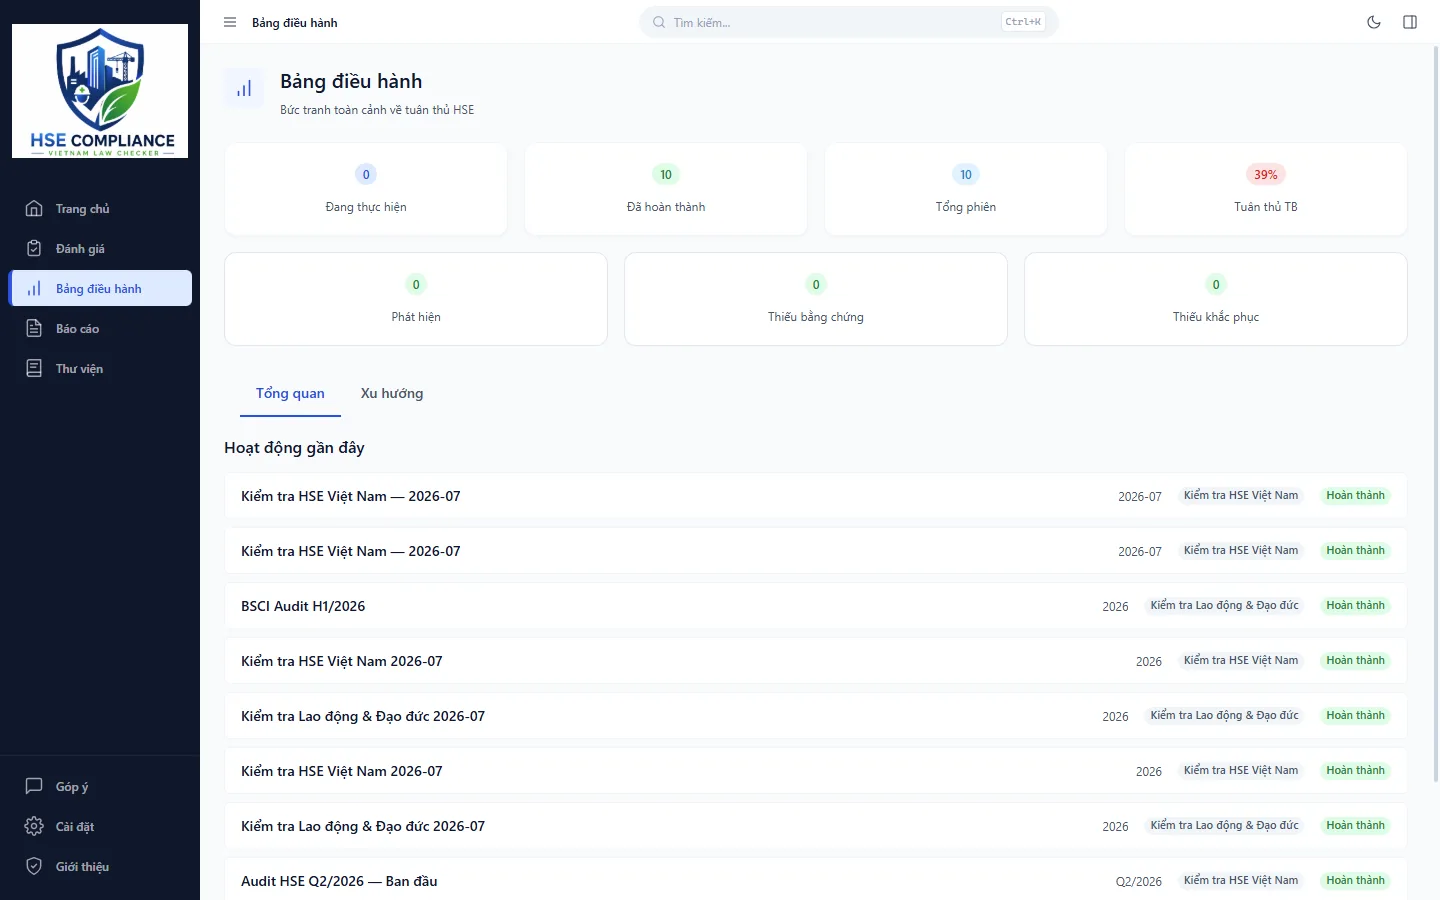The image size is (1440, 900).
Task: Open Audit HSE Q2/2026 — Ban đầu row
Action: [816, 880]
